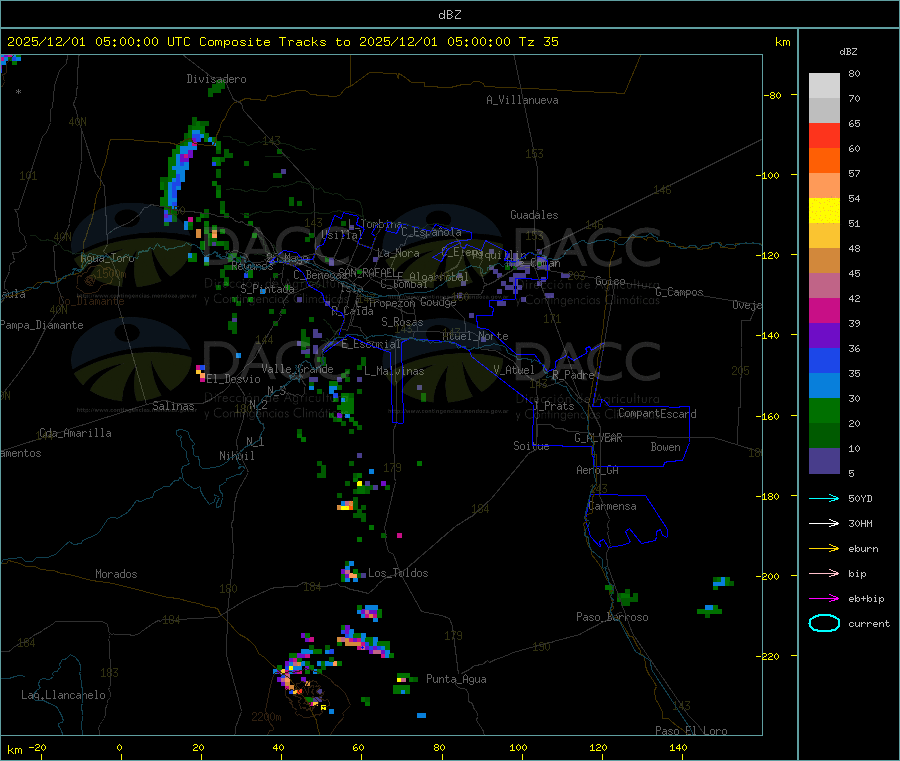Click the 'Divisadero' map label
The height and width of the screenshot is (761, 900).
click(x=216, y=79)
